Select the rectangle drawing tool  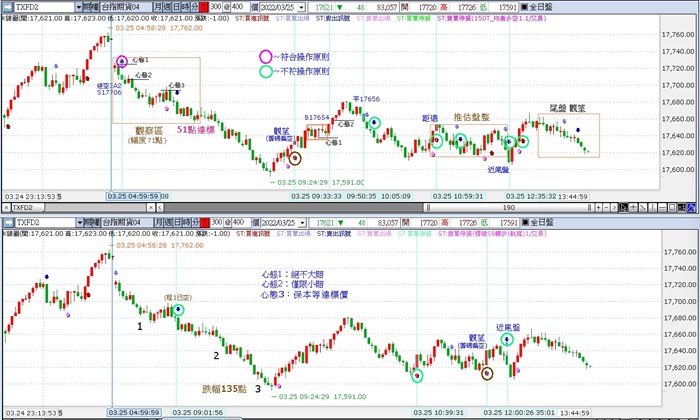point(672,208)
